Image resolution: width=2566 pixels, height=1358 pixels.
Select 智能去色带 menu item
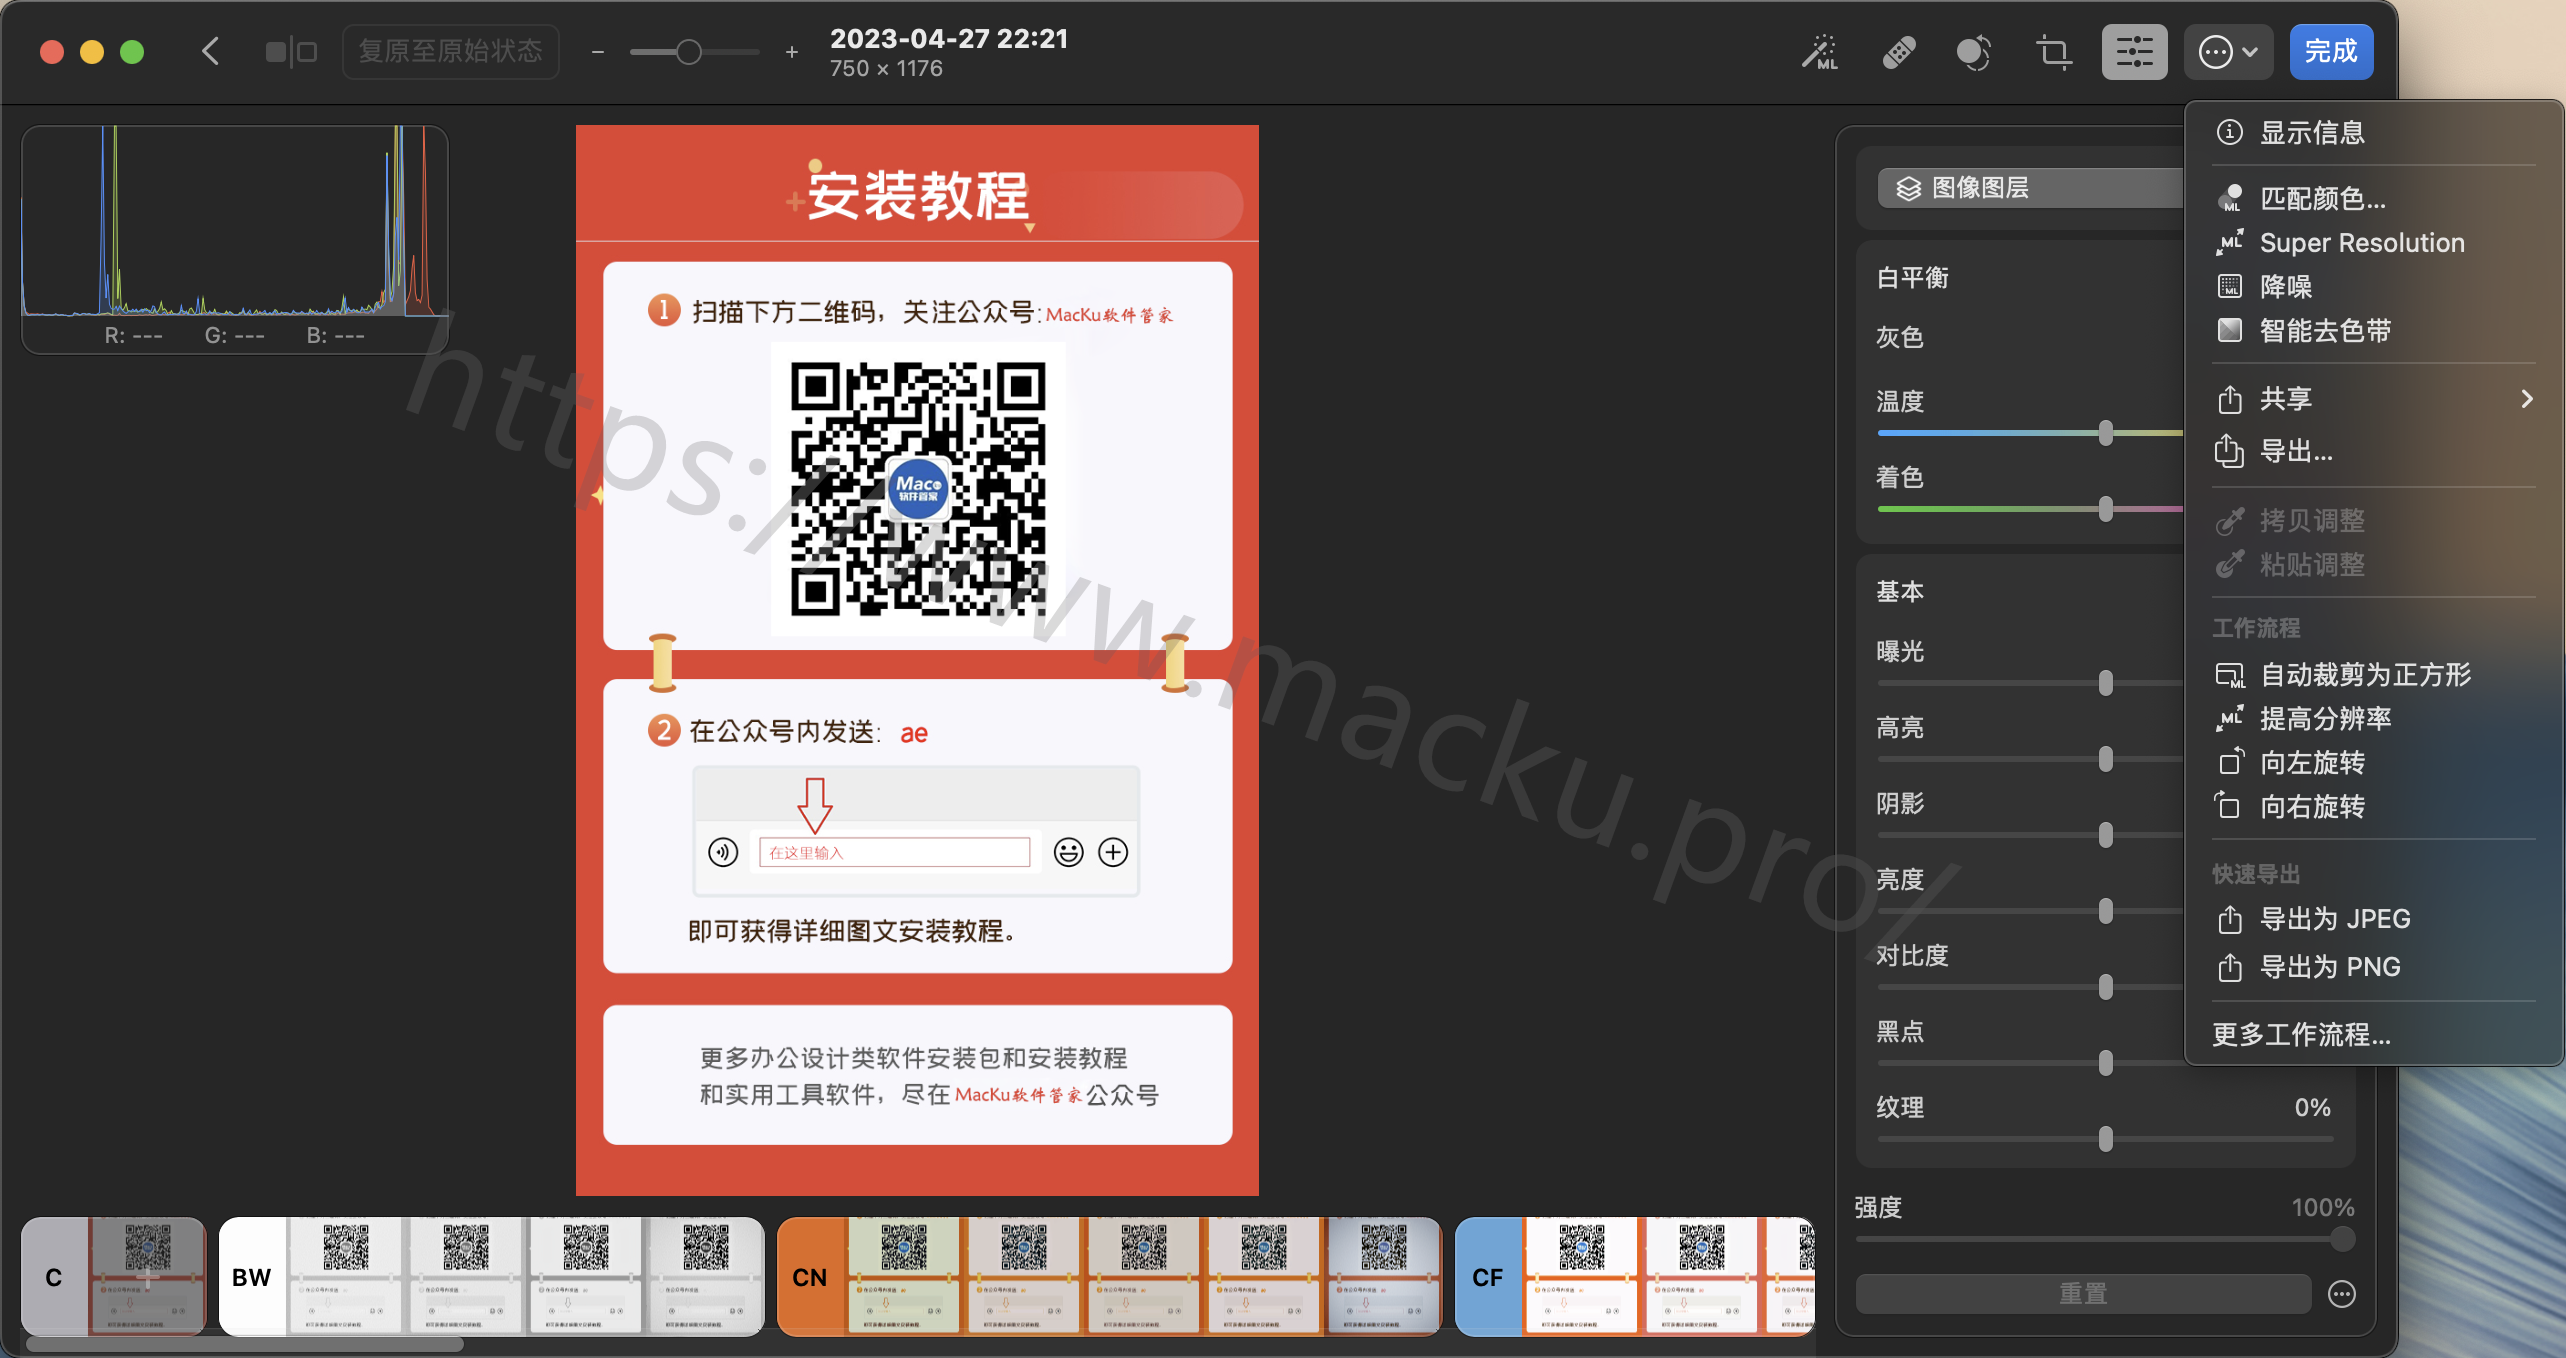click(2374, 331)
